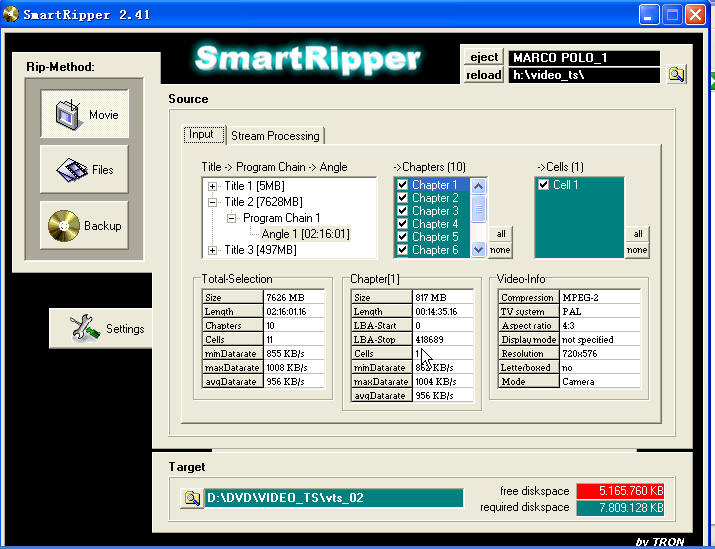Open the Stream Processing tab
Image resolution: width=715 pixels, height=549 pixels.
click(x=275, y=135)
